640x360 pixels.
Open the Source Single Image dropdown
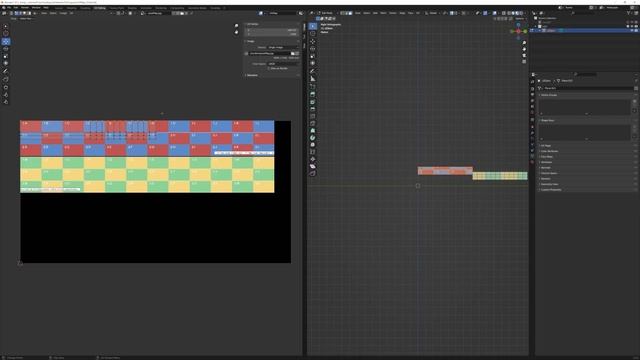pyautogui.click(x=283, y=47)
